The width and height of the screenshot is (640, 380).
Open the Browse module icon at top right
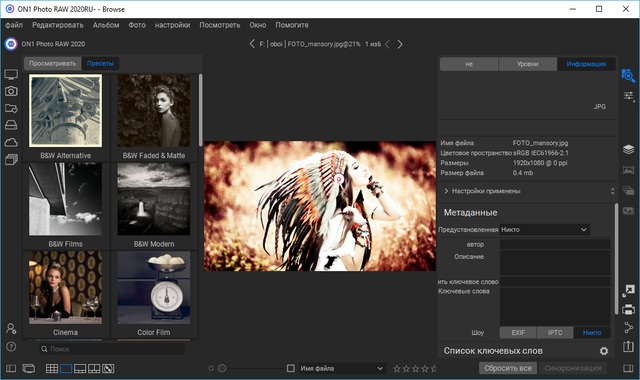point(628,76)
